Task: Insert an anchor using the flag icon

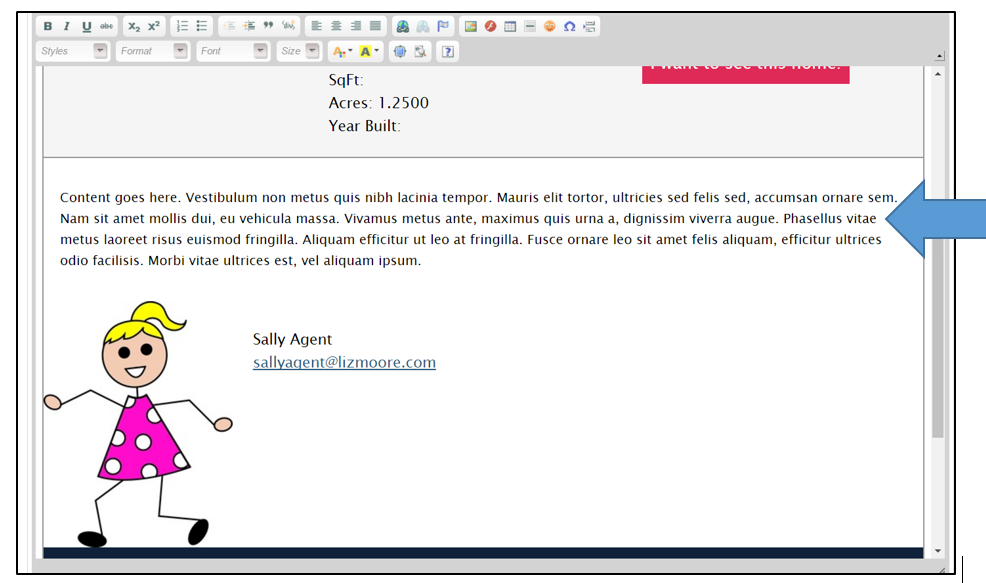Action: pyautogui.click(x=443, y=27)
